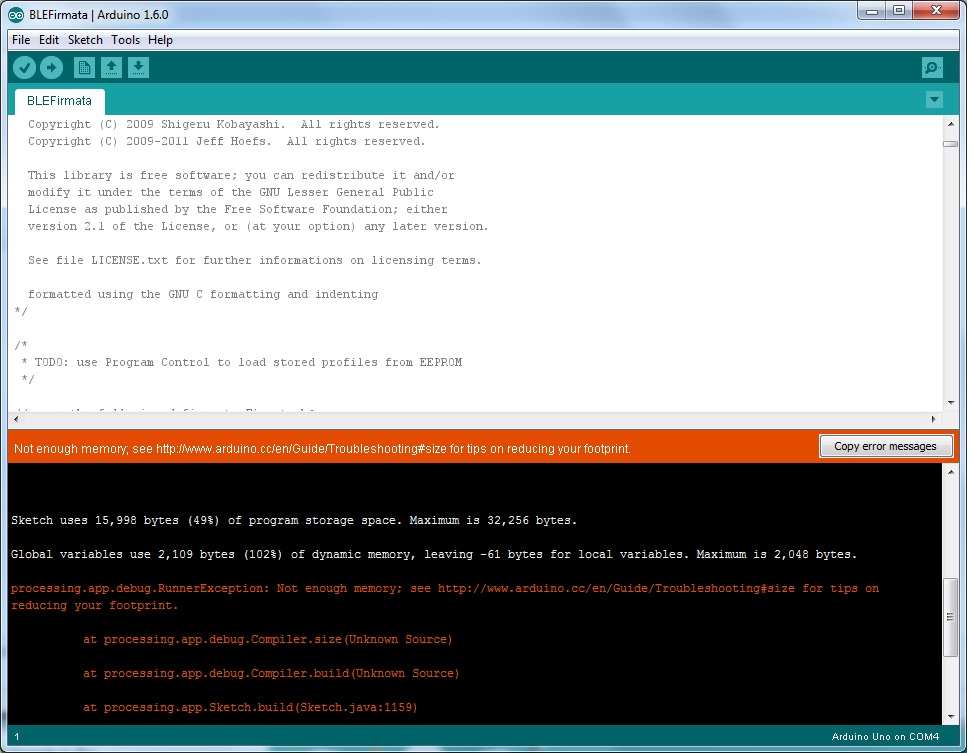Click the console scrollbar thumb
The height and width of the screenshot is (753, 972).
950,617
